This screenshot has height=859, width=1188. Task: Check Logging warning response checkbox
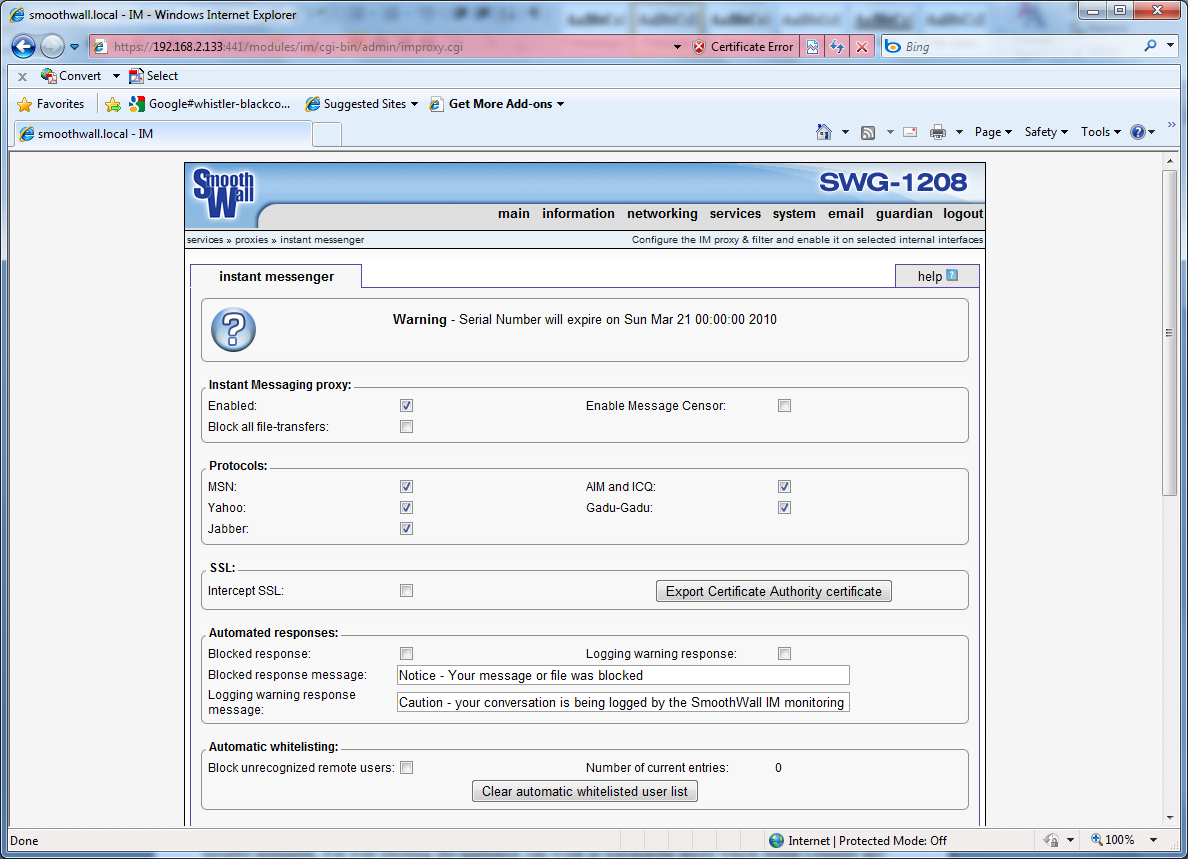[784, 654]
